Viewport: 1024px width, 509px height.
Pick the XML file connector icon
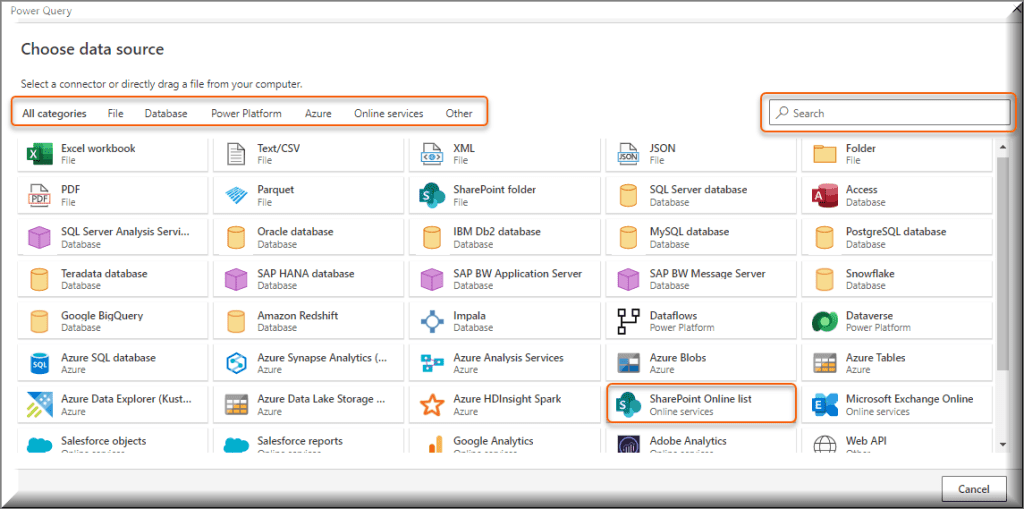[x=431, y=154]
